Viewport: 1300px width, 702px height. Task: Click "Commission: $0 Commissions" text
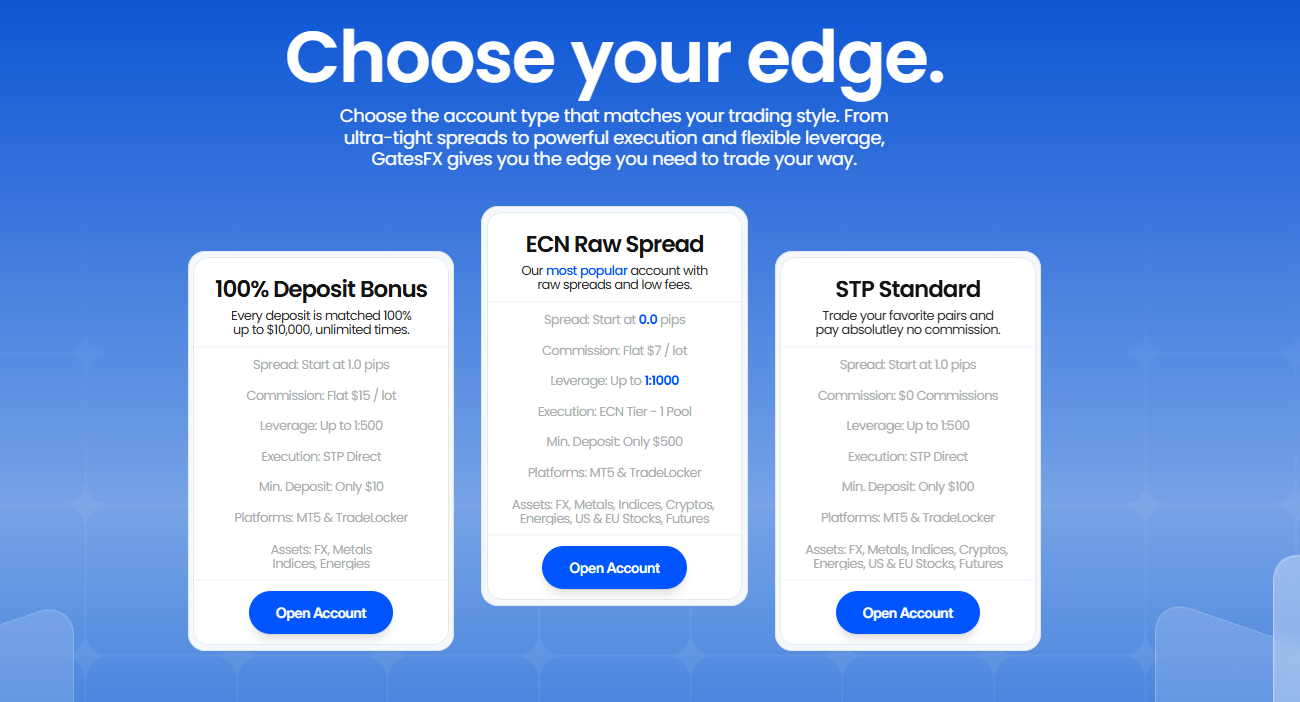pyautogui.click(x=908, y=395)
